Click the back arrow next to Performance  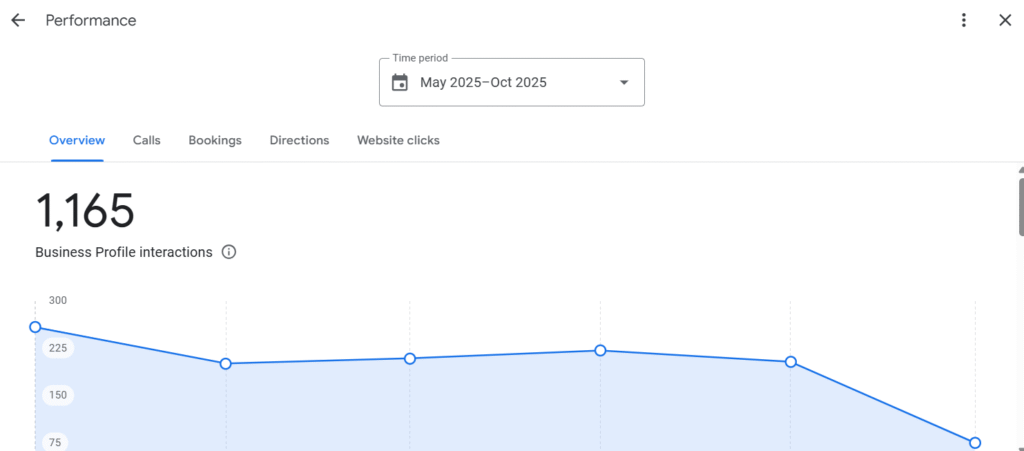click(x=18, y=20)
